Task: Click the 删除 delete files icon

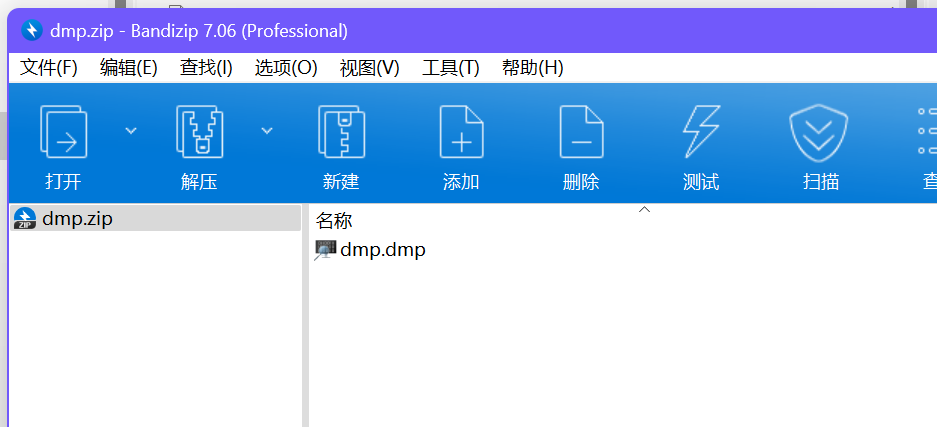Action: [581, 131]
